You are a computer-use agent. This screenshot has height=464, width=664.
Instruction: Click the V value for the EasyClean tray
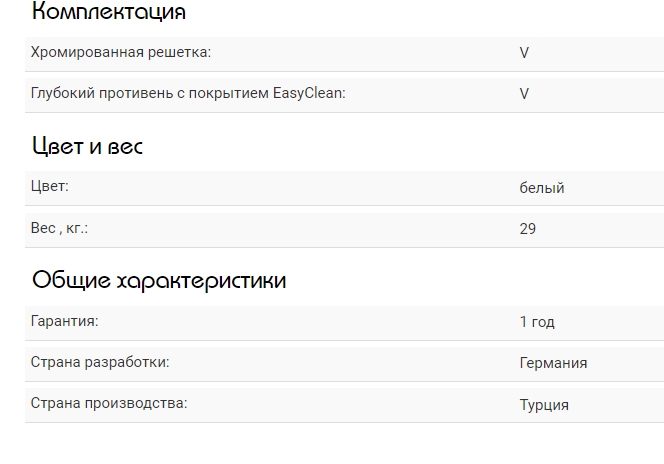524,94
